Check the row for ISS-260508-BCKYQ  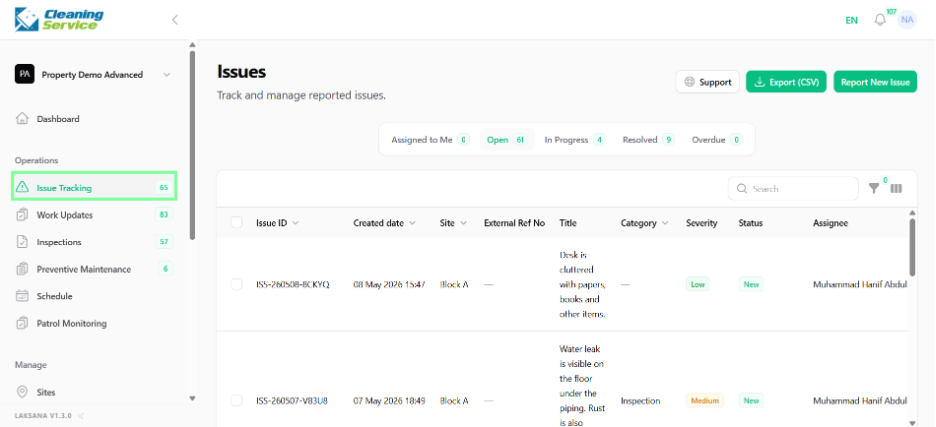[x=236, y=284]
